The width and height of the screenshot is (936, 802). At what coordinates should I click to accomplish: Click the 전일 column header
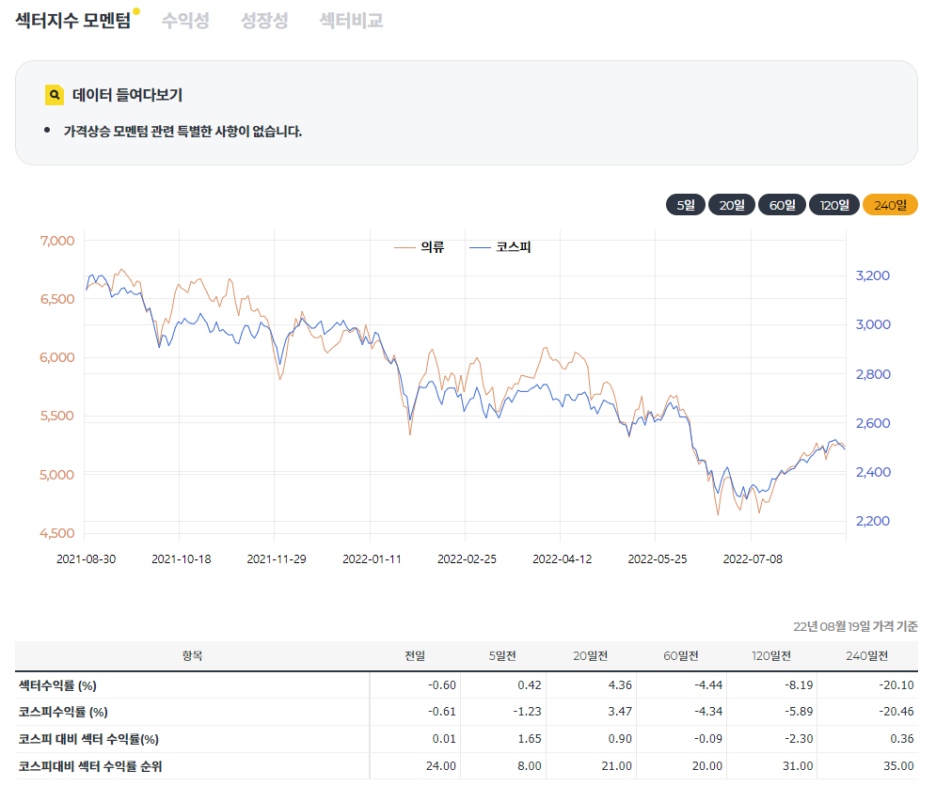pos(415,656)
